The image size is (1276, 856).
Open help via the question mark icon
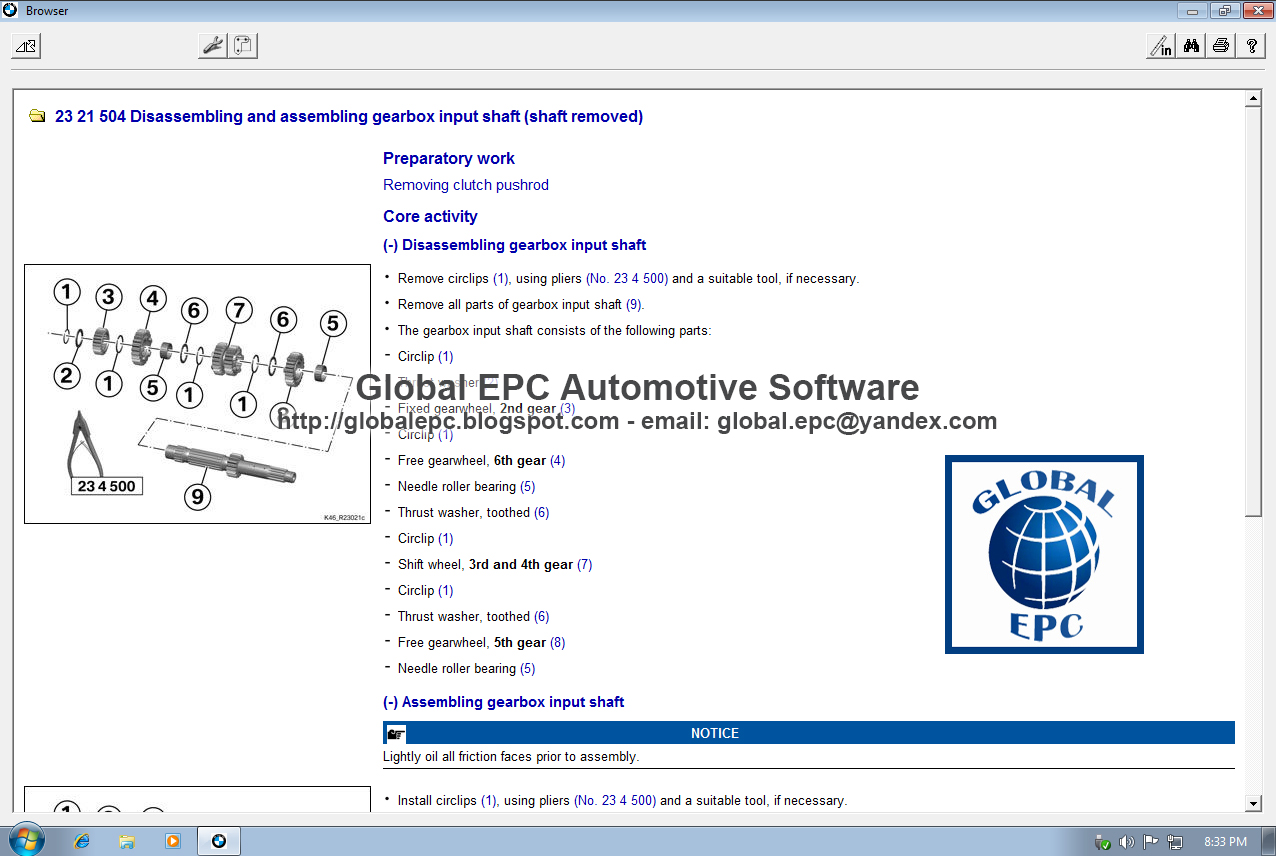pyautogui.click(x=1250, y=45)
